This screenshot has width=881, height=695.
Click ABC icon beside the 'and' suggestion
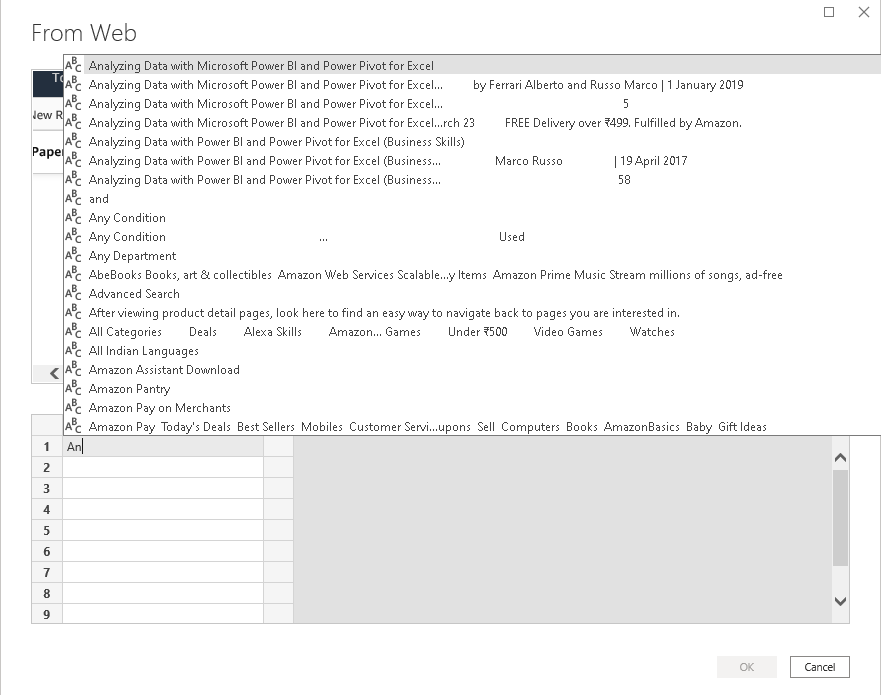point(73,198)
